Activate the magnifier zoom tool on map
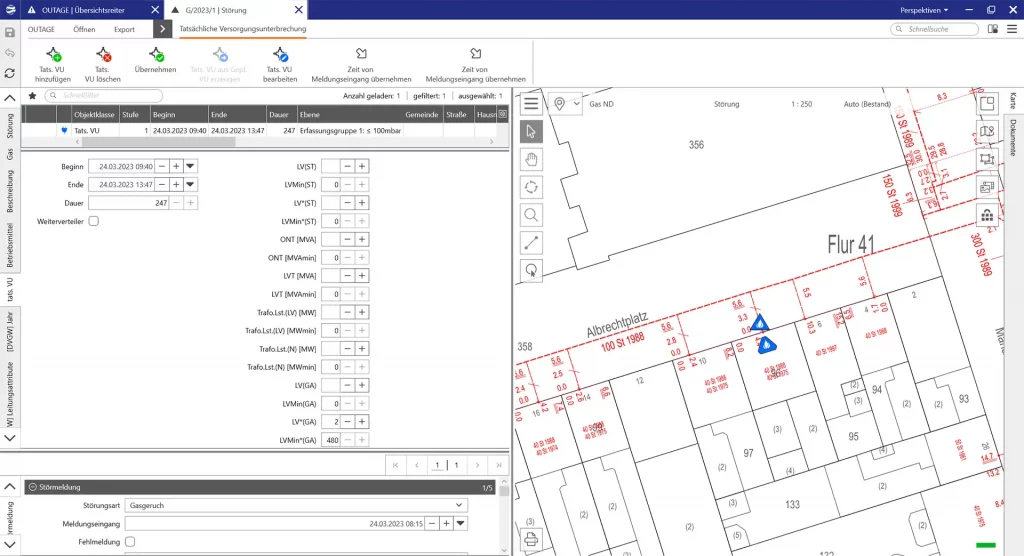 click(531, 214)
